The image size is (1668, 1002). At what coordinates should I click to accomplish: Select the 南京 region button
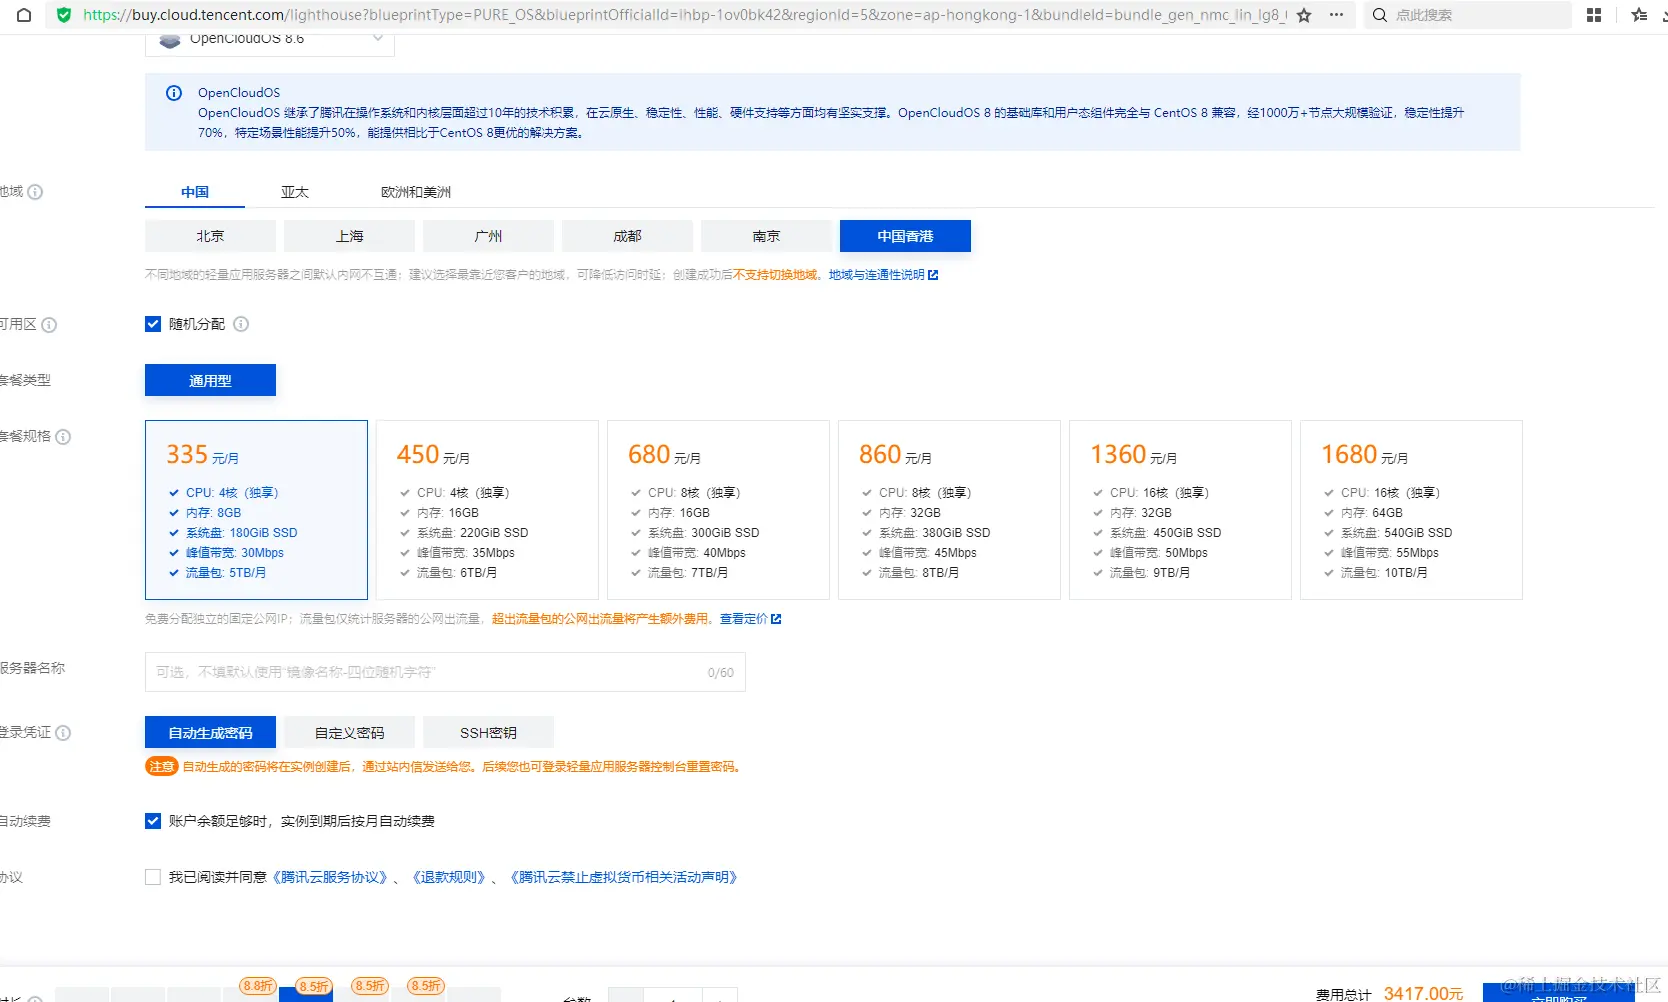click(766, 236)
